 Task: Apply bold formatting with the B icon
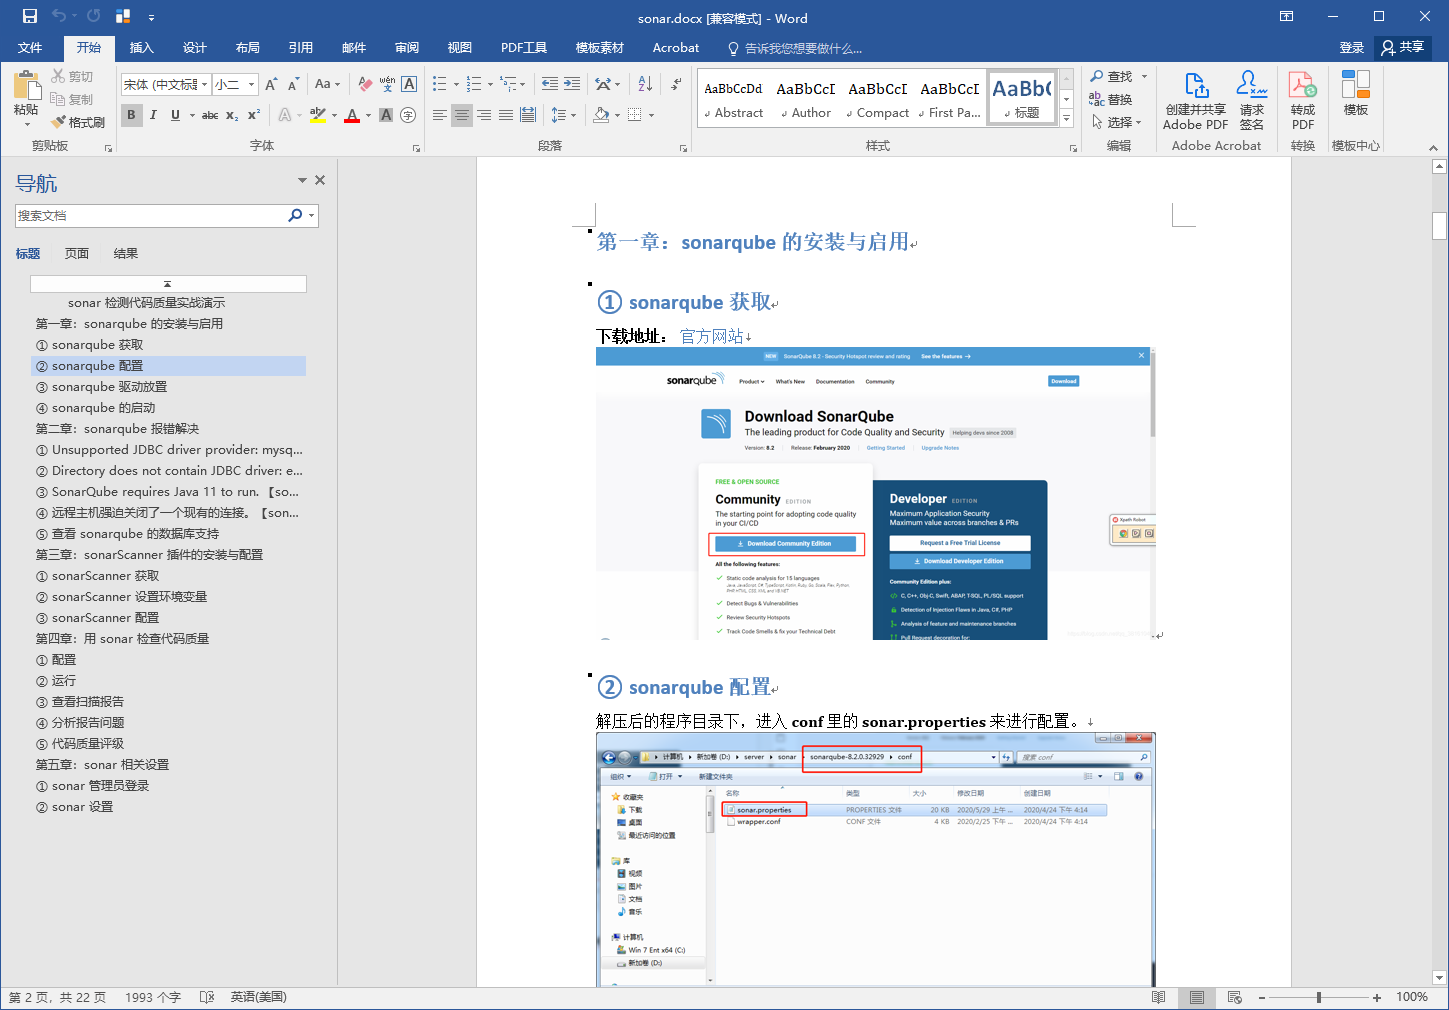click(131, 115)
